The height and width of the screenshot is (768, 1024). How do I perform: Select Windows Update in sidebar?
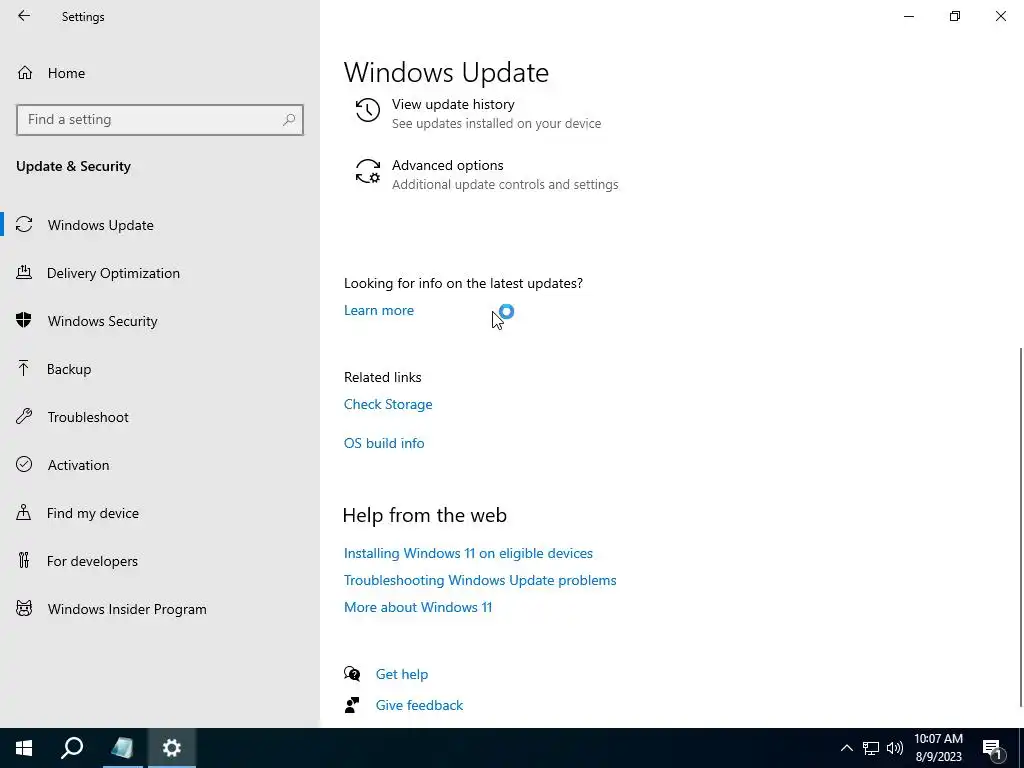(x=101, y=225)
